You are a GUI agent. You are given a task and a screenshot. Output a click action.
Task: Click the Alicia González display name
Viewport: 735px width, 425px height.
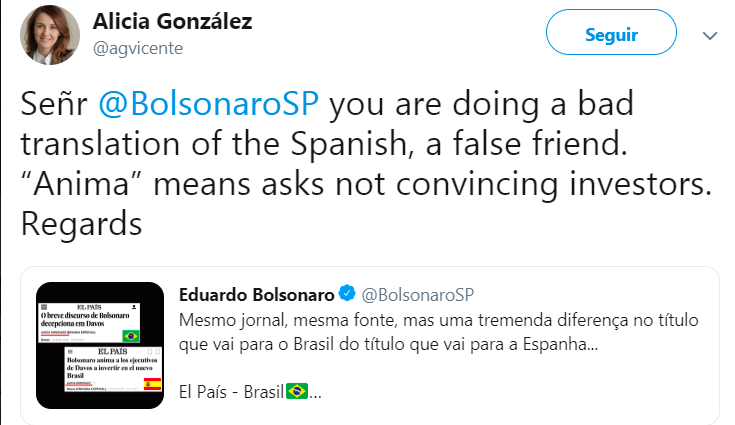point(171,22)
